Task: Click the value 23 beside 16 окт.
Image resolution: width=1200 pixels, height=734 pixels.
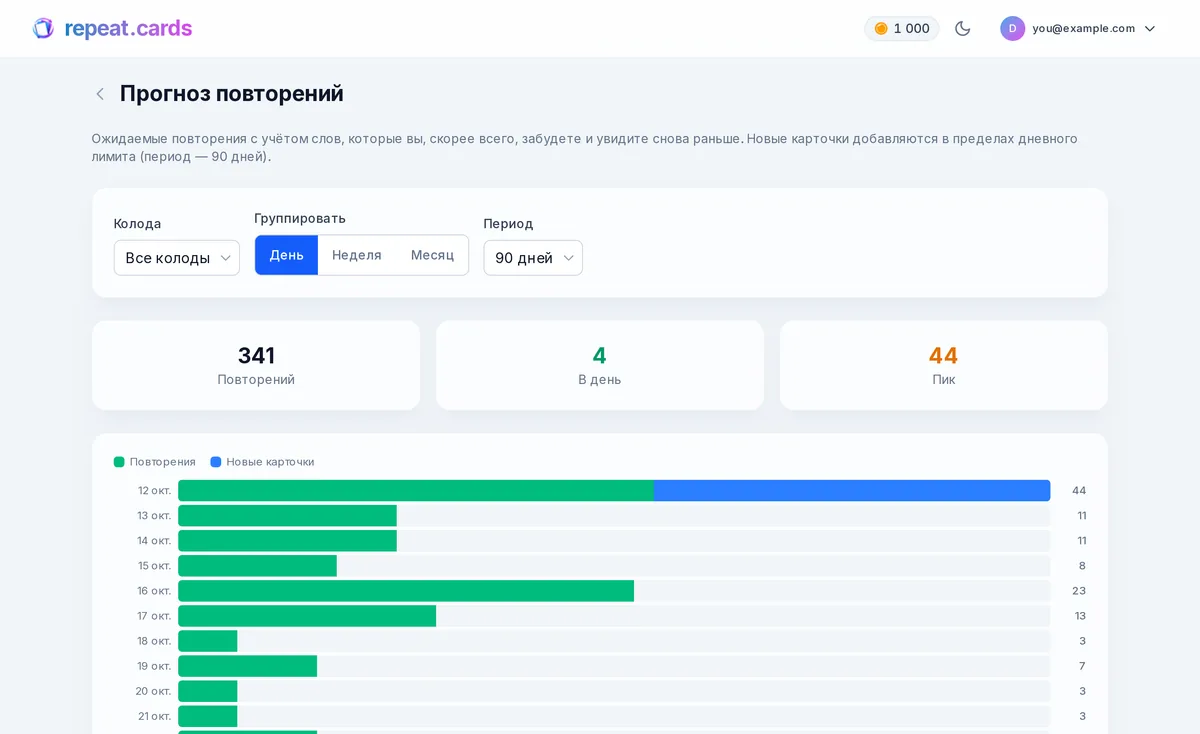Action: coord(1079,591)
